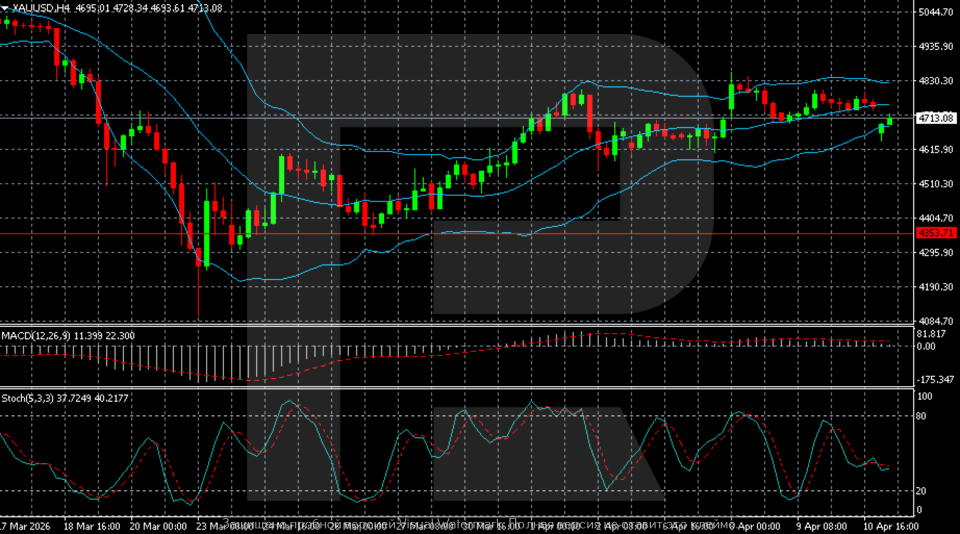
Task: Click the Stoch(5,3,3) indicator label
Action: pos(29,398)
